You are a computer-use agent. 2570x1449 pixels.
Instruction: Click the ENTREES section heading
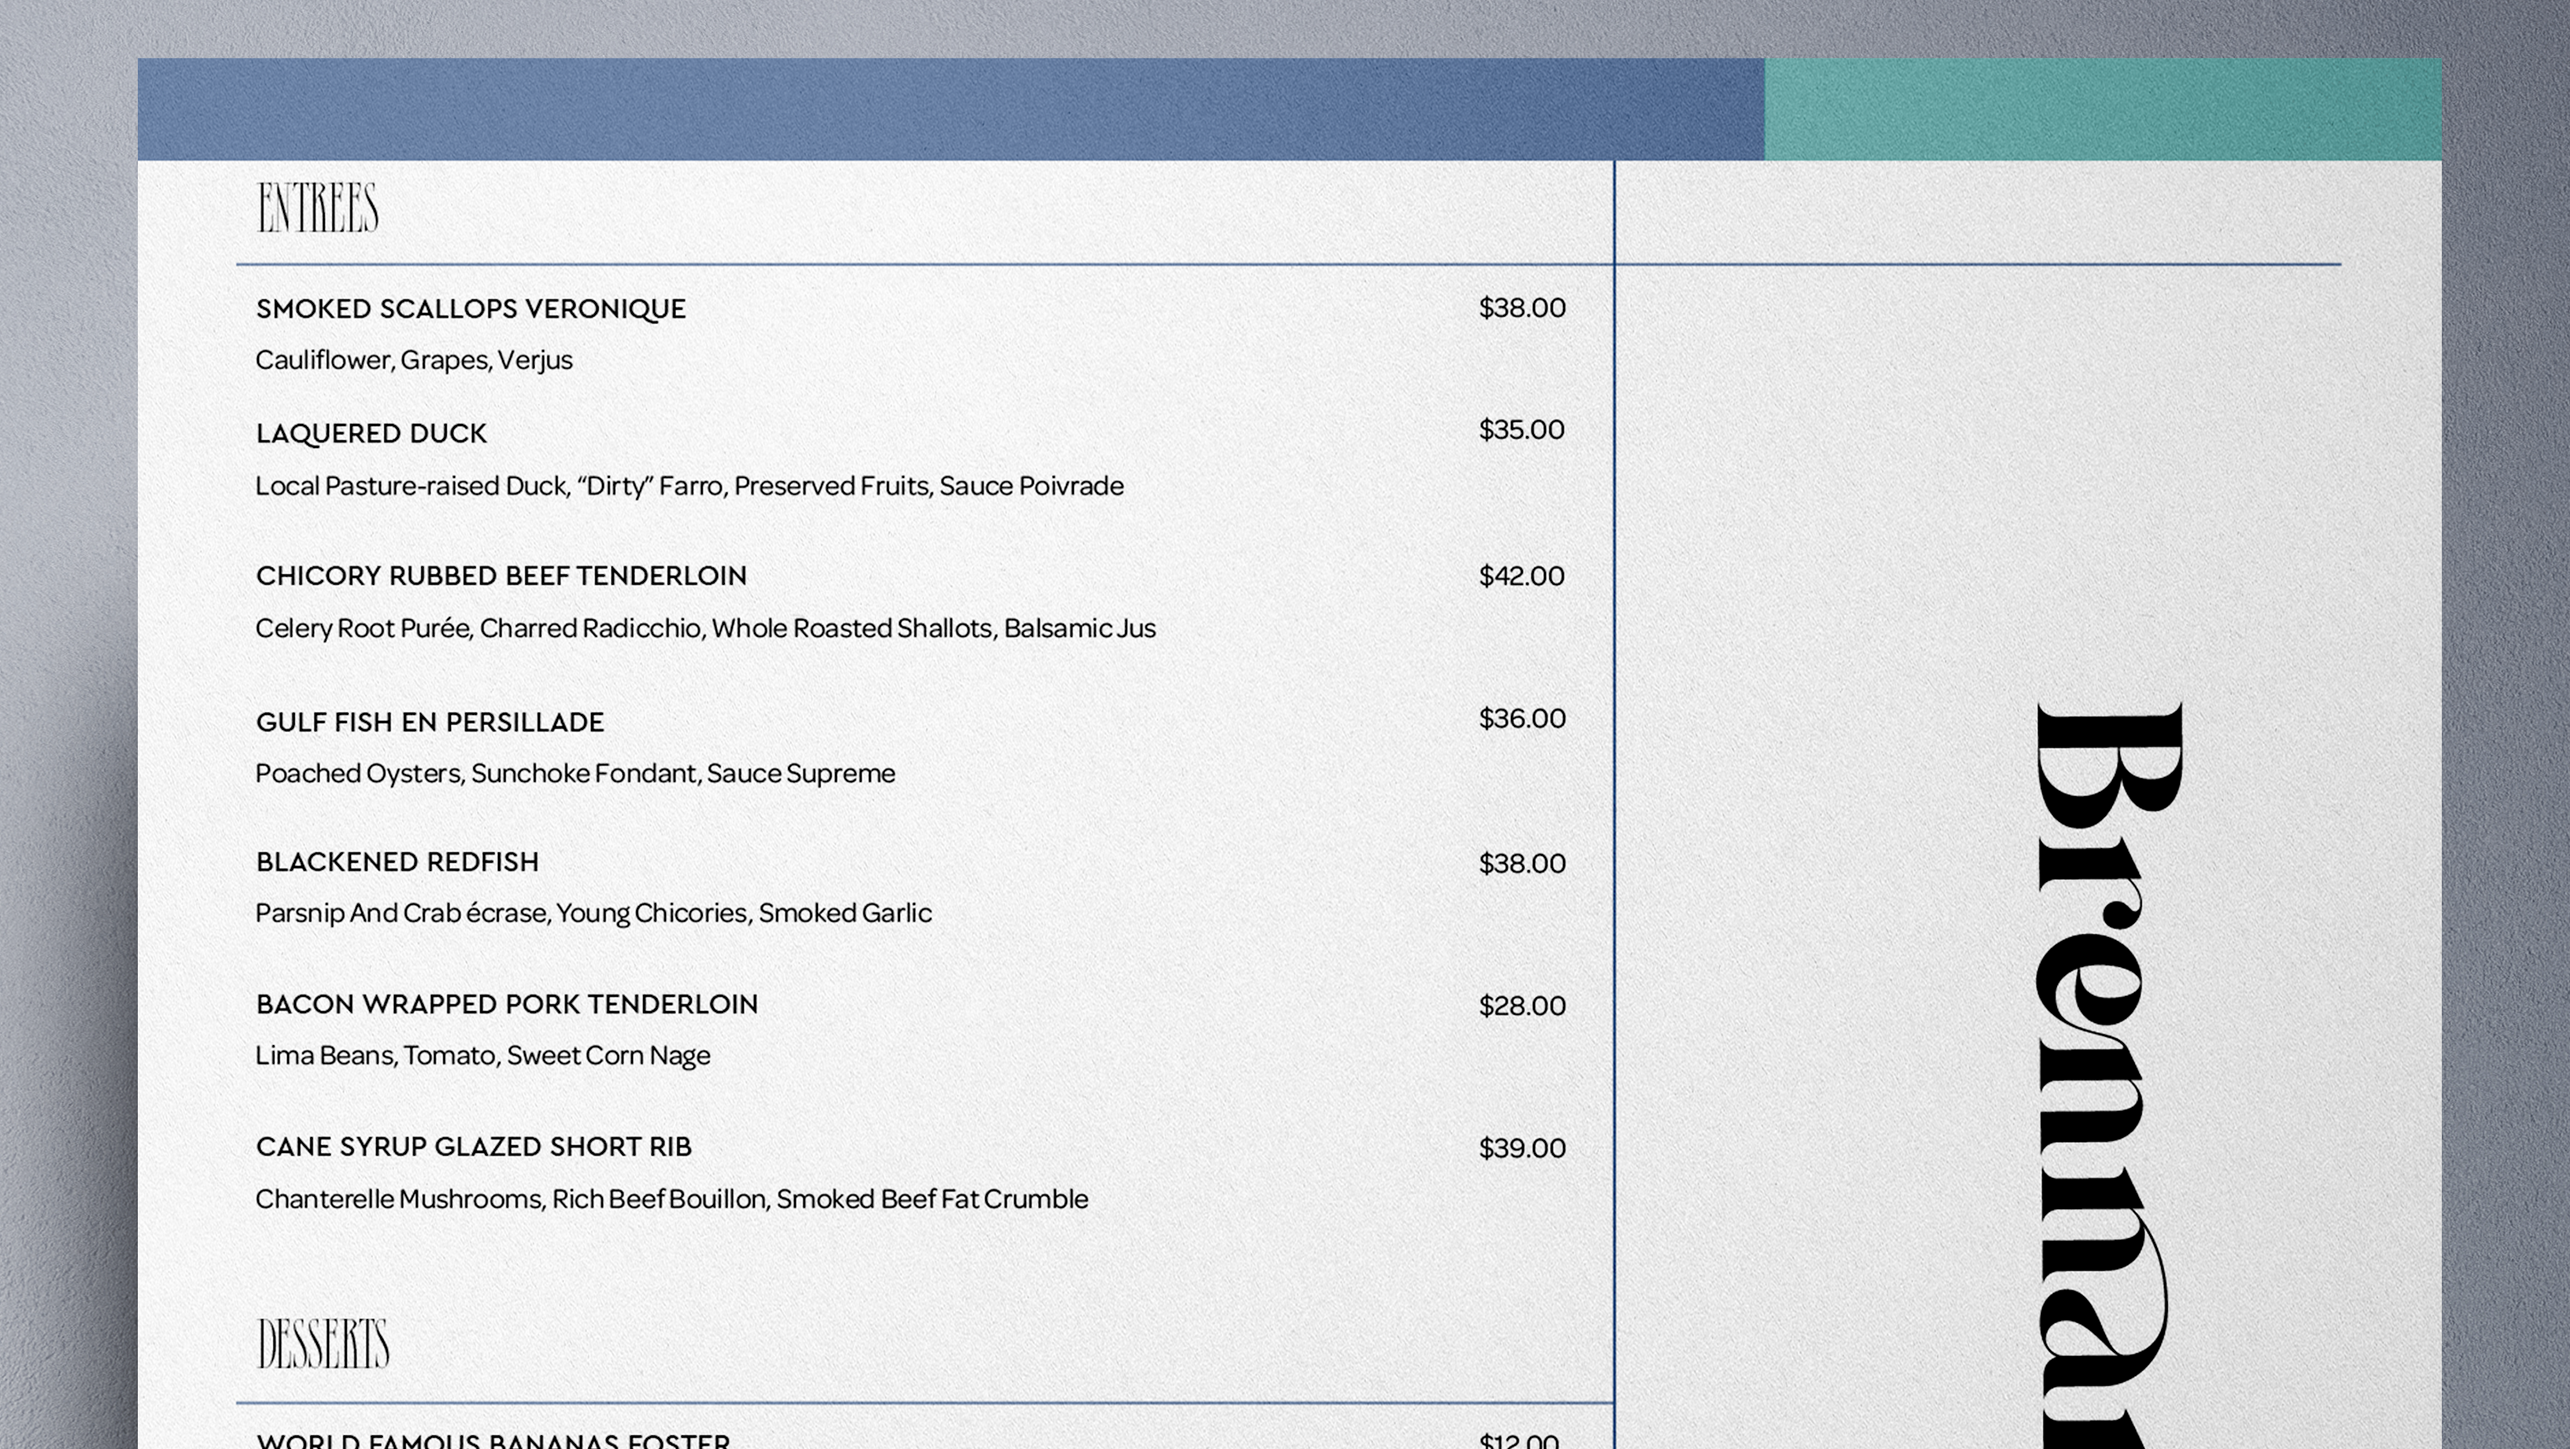[317, 208]
